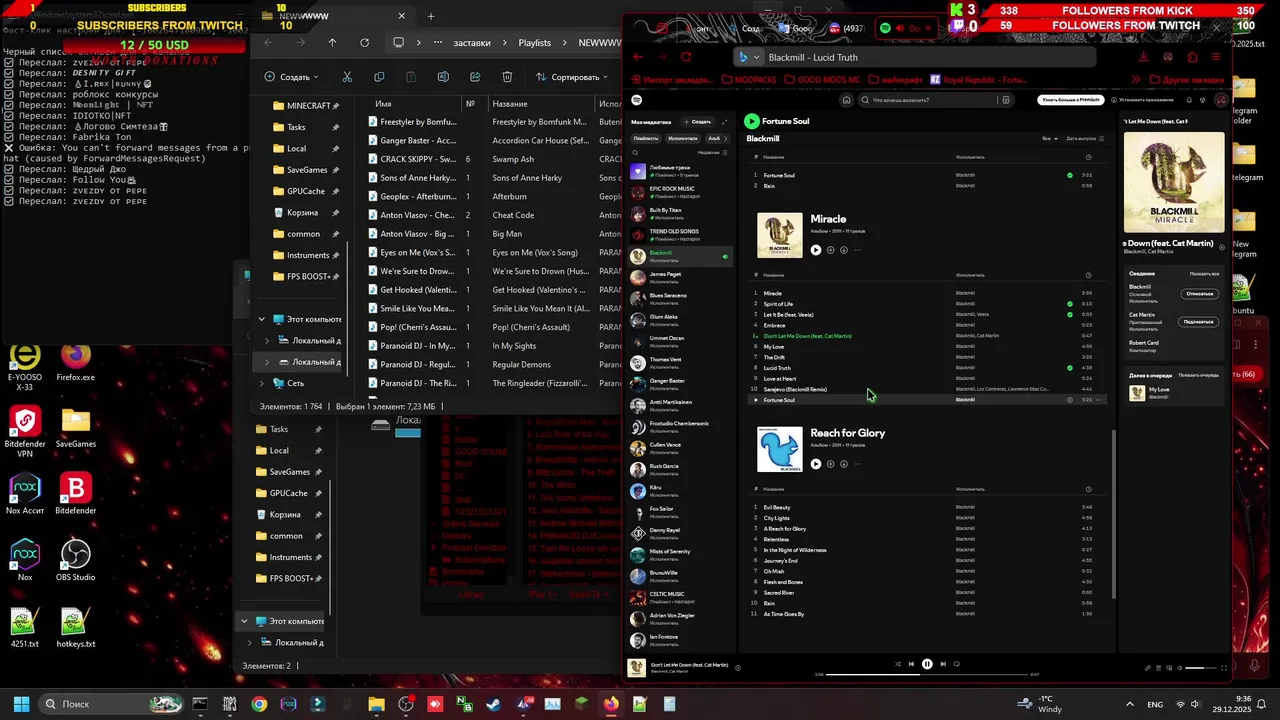The height and width of the screenshot is (720, 1280).
Task: Go to Spotify Home via house icon
Action: (846, 100)
